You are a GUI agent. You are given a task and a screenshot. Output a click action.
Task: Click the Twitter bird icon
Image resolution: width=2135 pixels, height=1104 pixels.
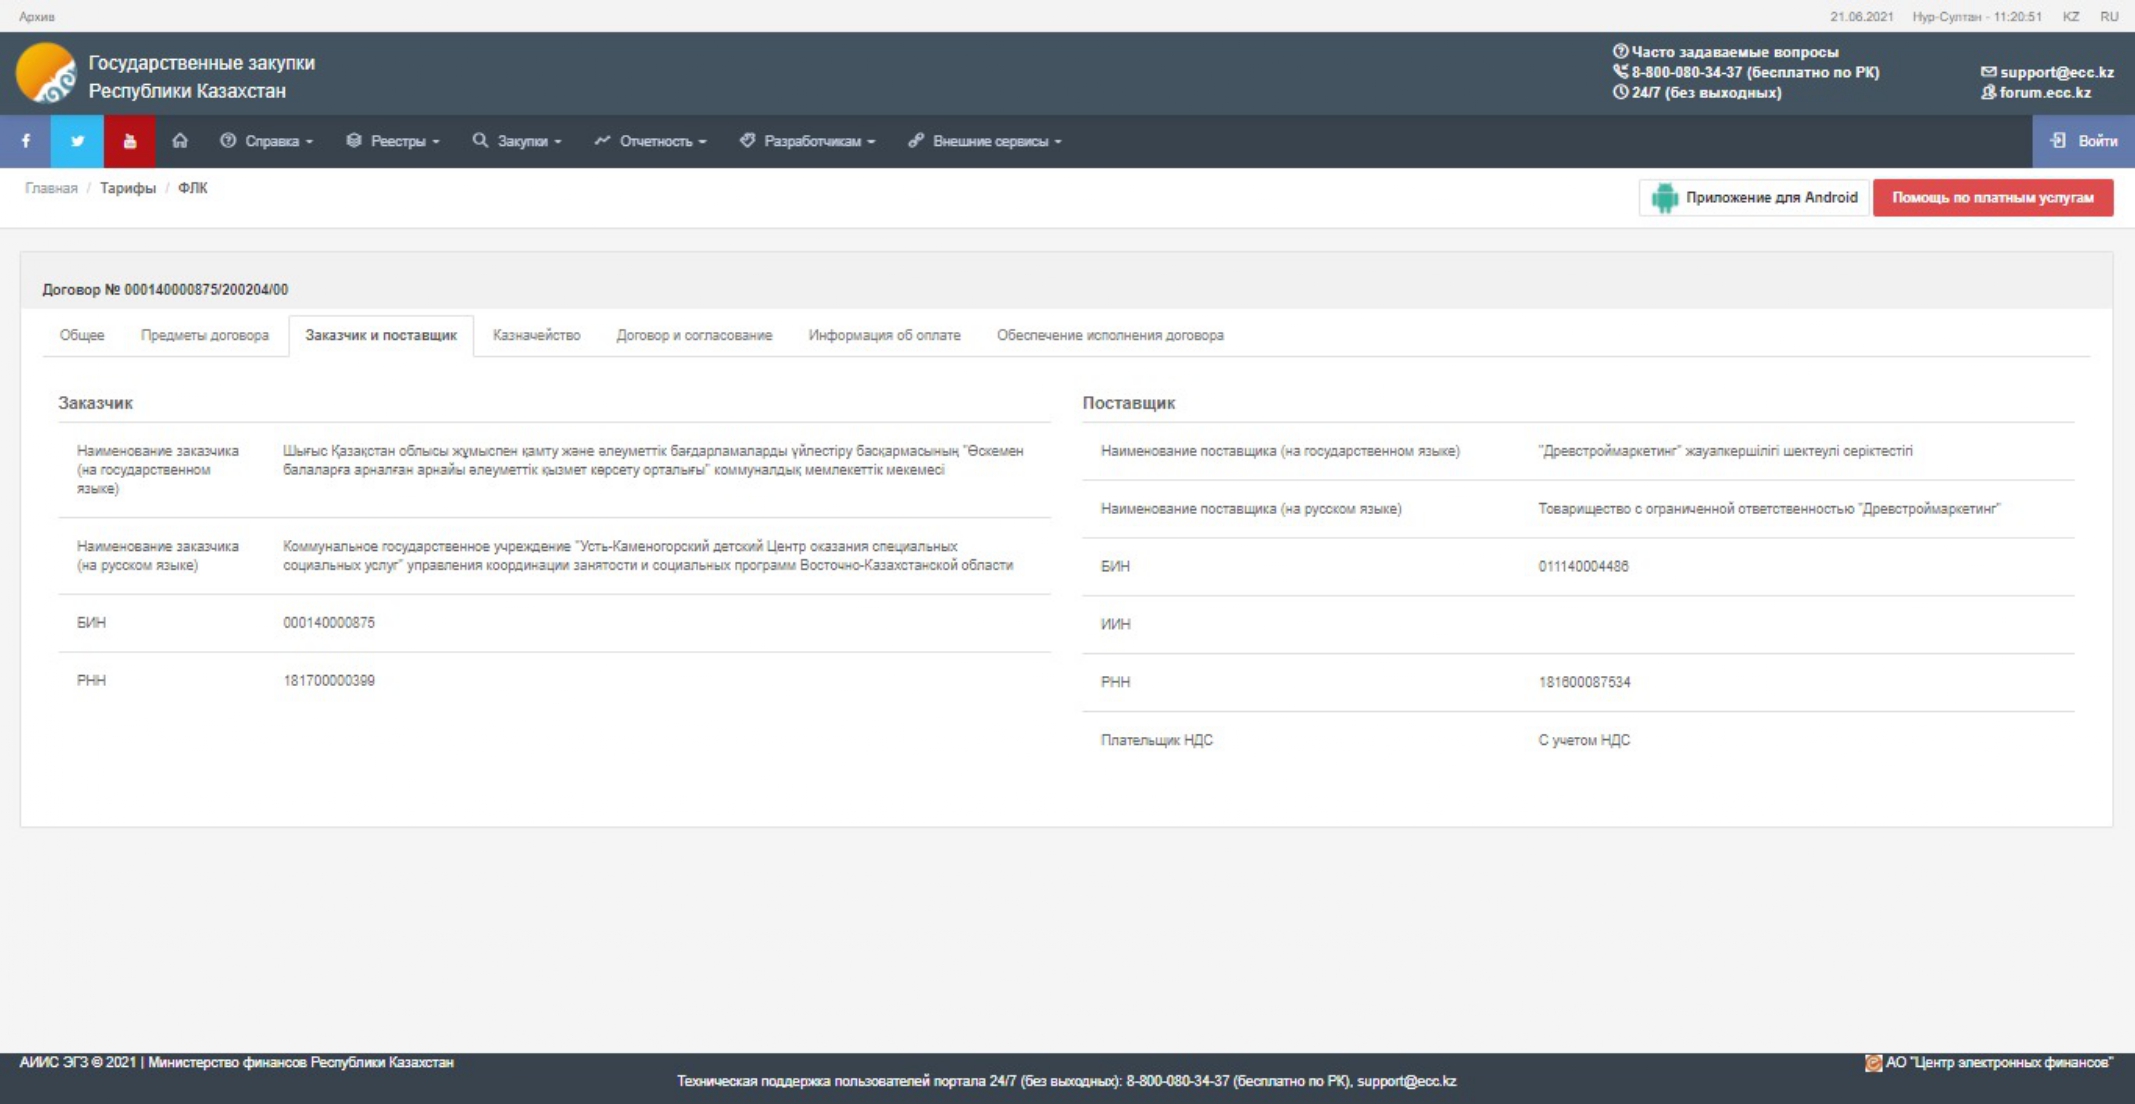pyautogui.click(x=77, y=141)
